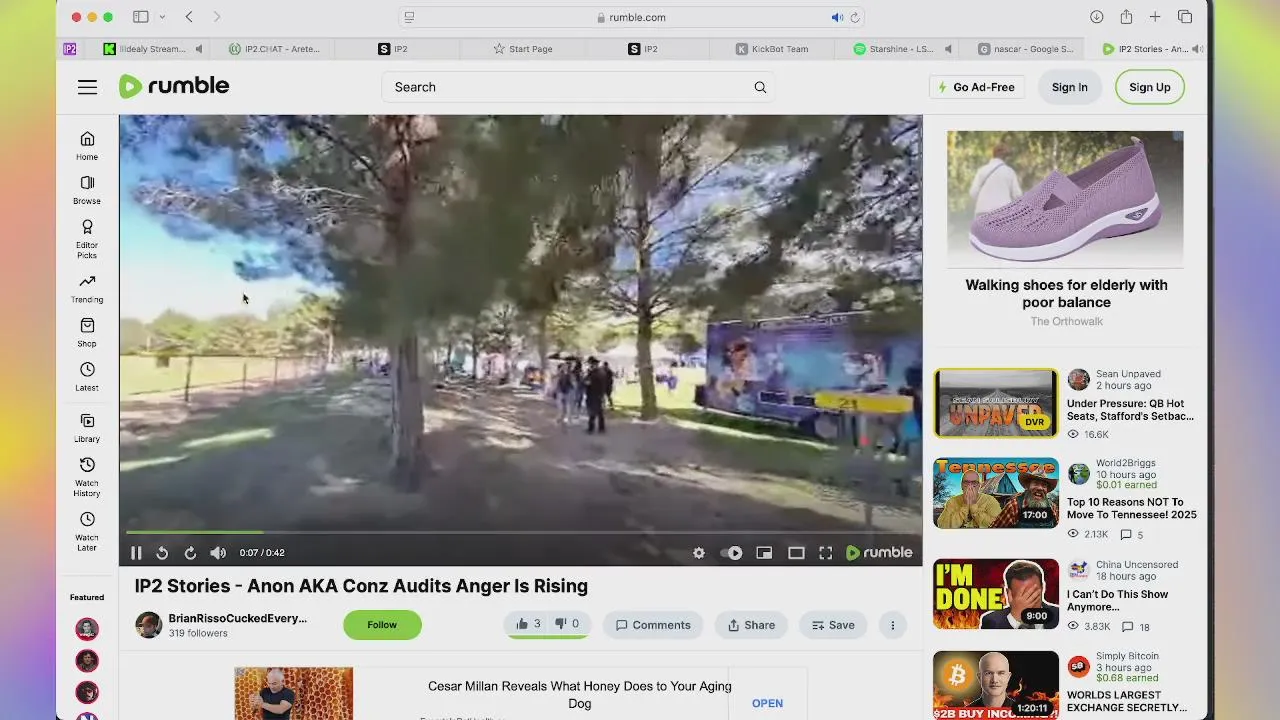Open Browse in the sidebar

click(87, 189)
